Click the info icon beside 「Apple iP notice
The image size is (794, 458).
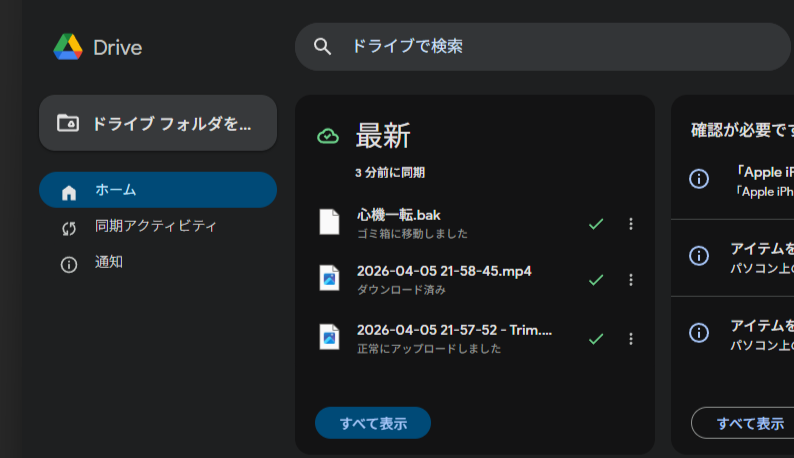coord(699,178)
